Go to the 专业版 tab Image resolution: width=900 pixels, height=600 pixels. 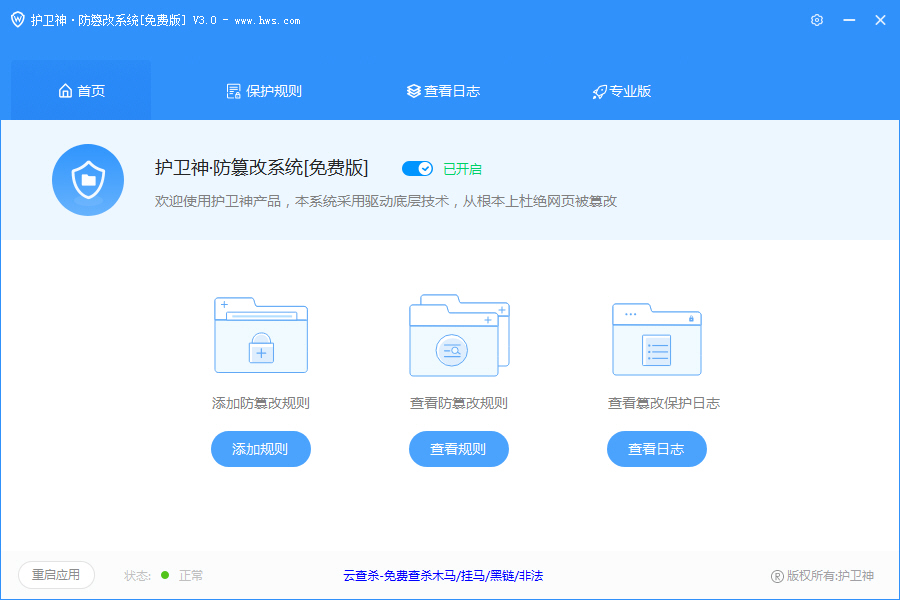click(622, 91)
